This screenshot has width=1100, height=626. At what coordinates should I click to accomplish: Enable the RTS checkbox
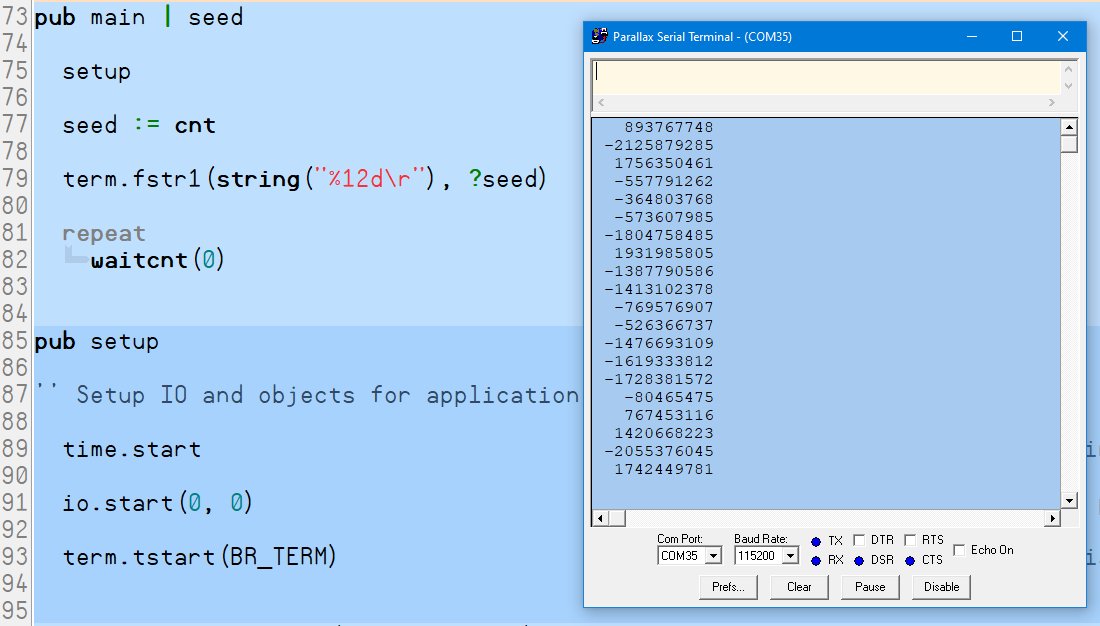910,541
